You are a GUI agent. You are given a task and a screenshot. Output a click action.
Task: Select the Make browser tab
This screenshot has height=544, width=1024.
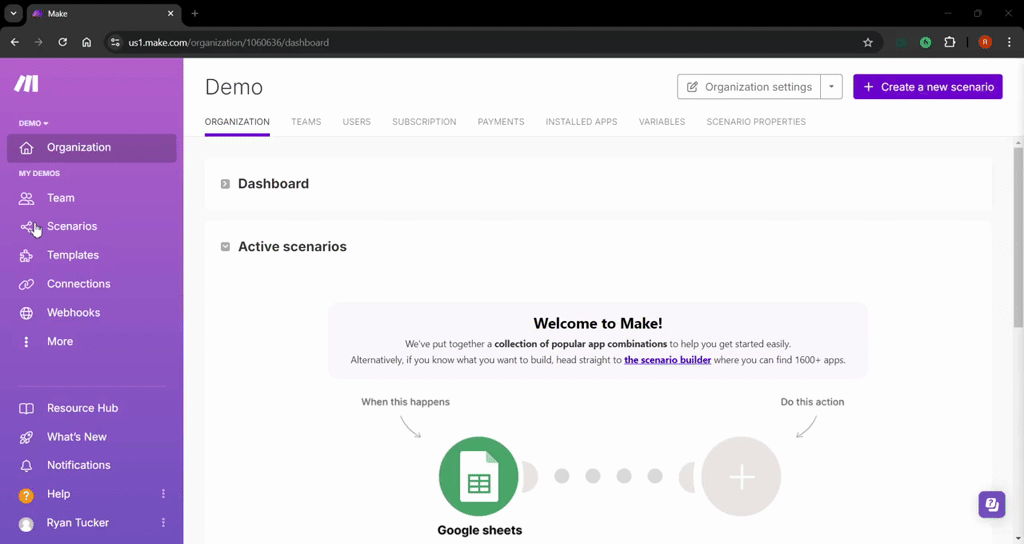click(104, 14)
